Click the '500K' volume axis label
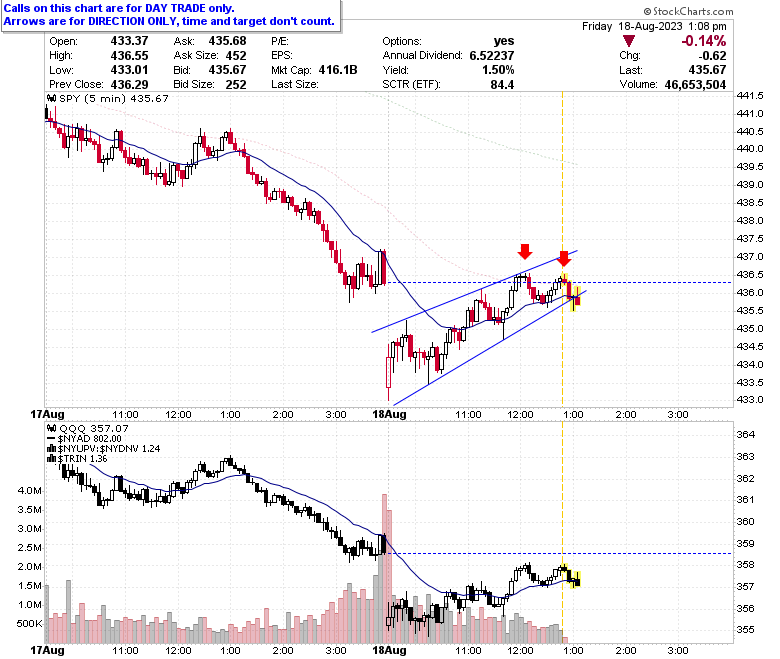The height and width of the screenshot is (659, 780). 29,624
